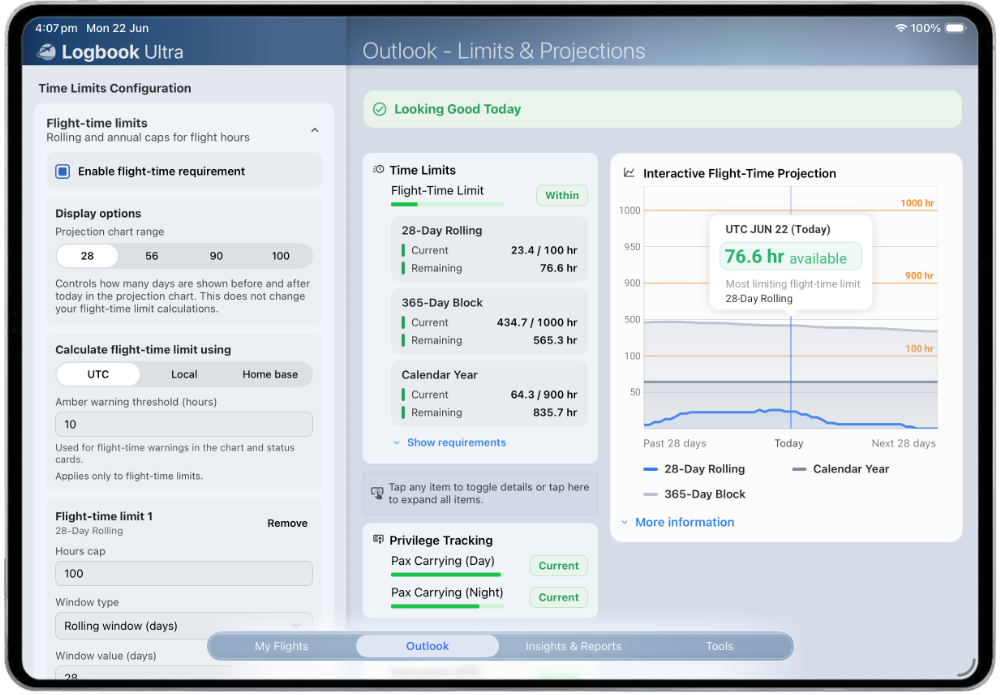This screenshot has height=695, width=1000.
Task: Click the Current badge for Pax Carrying (Night)
Action: 559,598
